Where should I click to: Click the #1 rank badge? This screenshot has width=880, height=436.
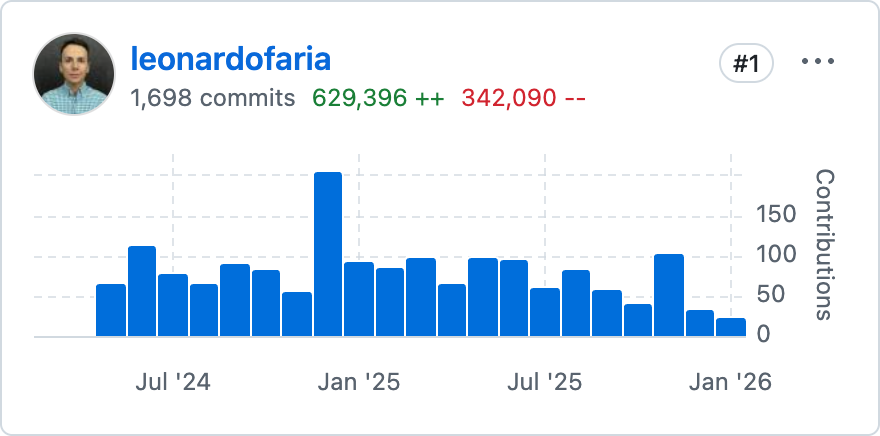pyautogui.click(x=746, y=64)
